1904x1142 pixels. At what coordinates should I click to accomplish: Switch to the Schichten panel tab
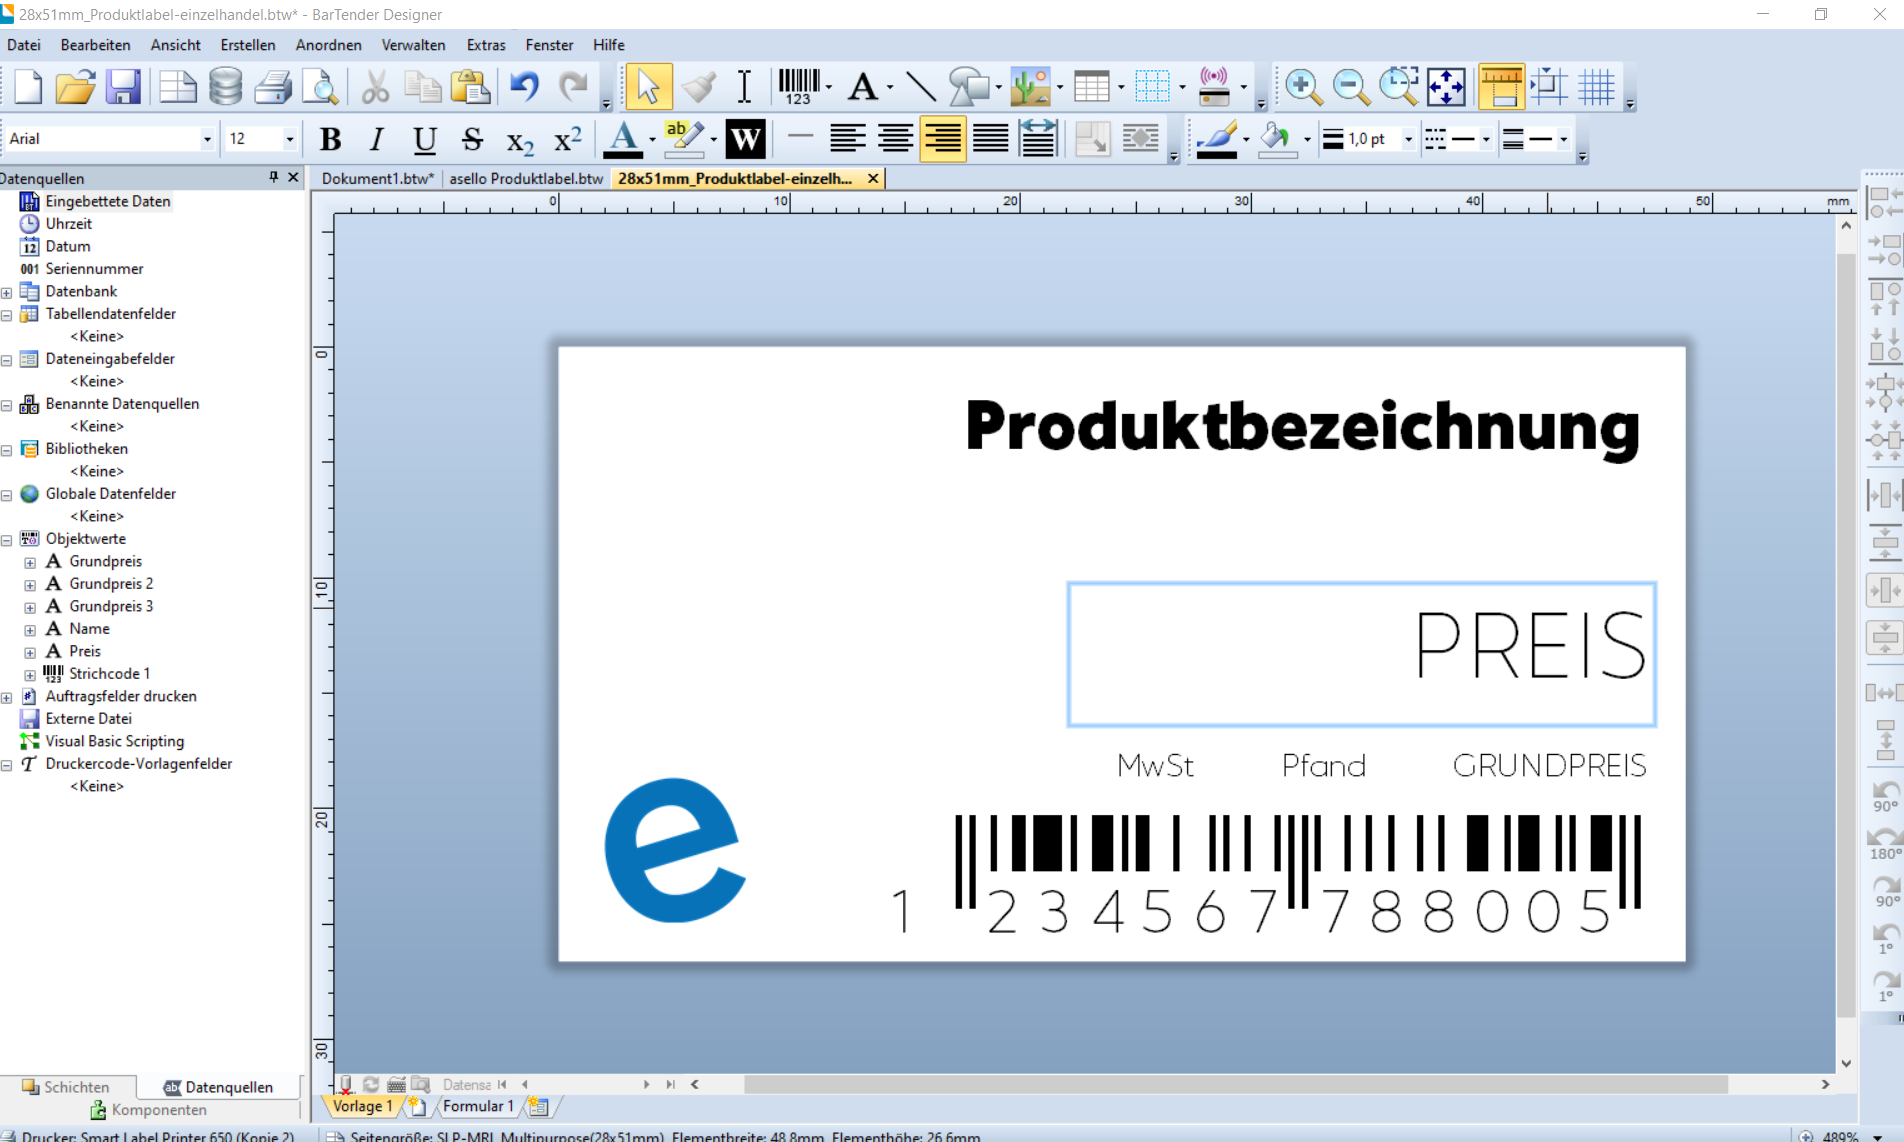point(66,1087)
